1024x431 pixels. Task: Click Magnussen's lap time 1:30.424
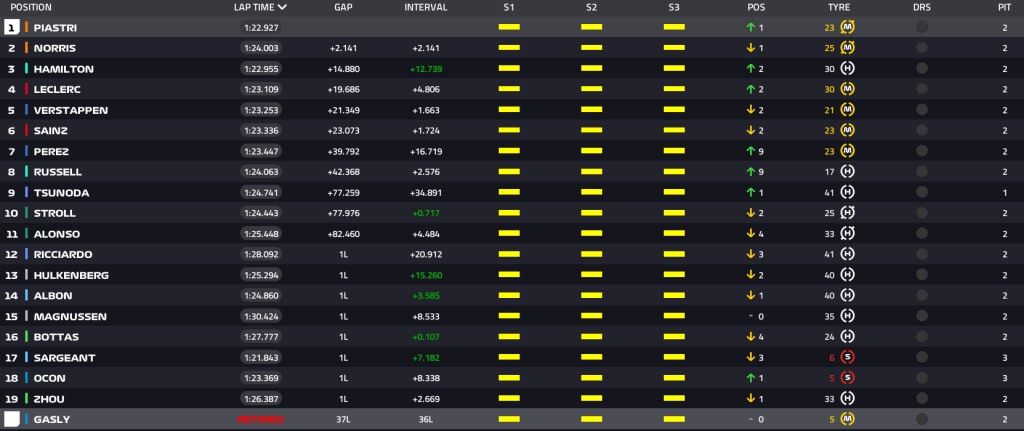point(260,317)
